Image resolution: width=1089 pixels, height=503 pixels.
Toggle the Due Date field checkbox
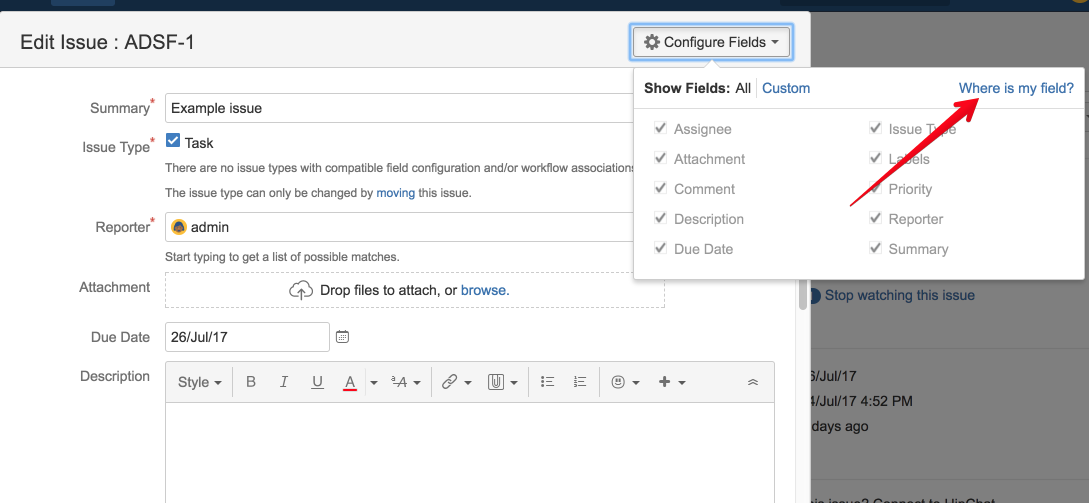[x=660, y=249]
